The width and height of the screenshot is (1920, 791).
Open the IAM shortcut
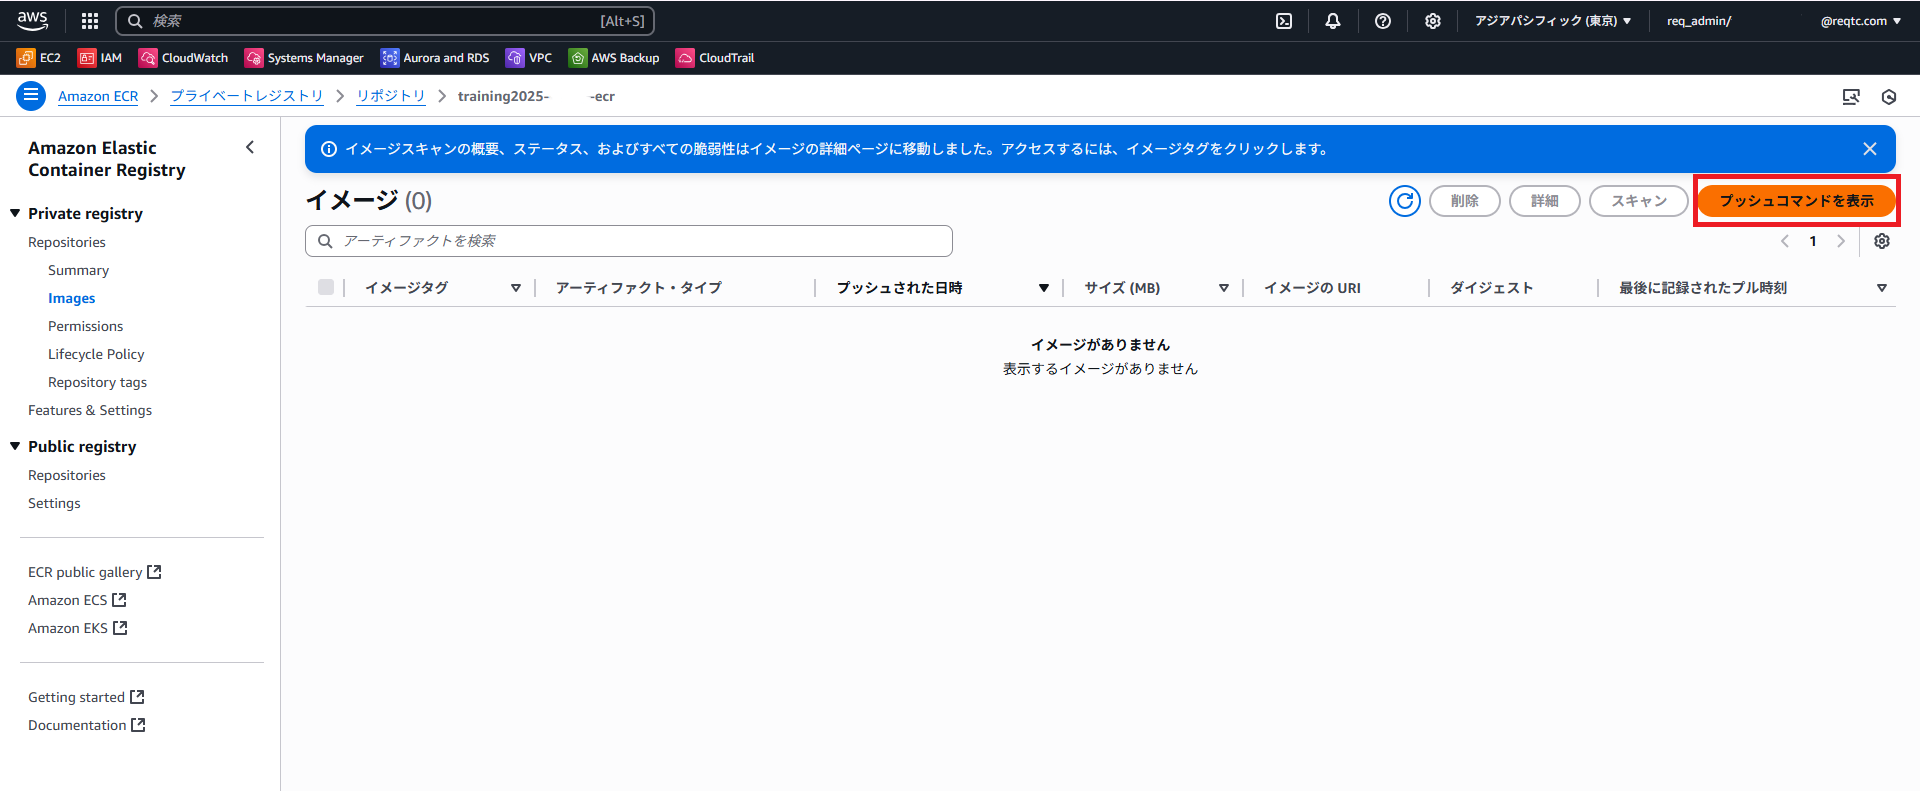point(100,58)
